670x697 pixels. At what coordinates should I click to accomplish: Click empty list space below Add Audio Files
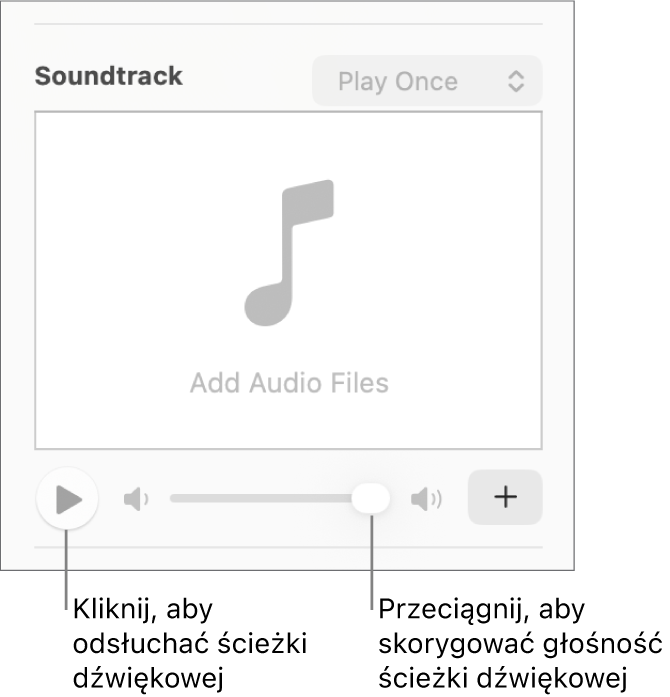(x=289, y=424)
